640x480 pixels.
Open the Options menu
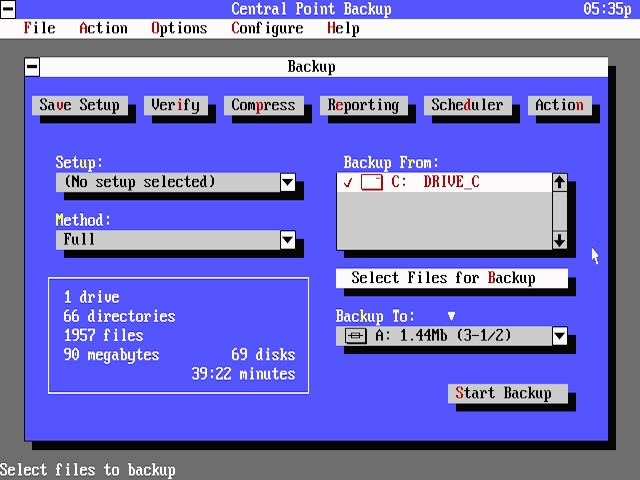point(179,29)
